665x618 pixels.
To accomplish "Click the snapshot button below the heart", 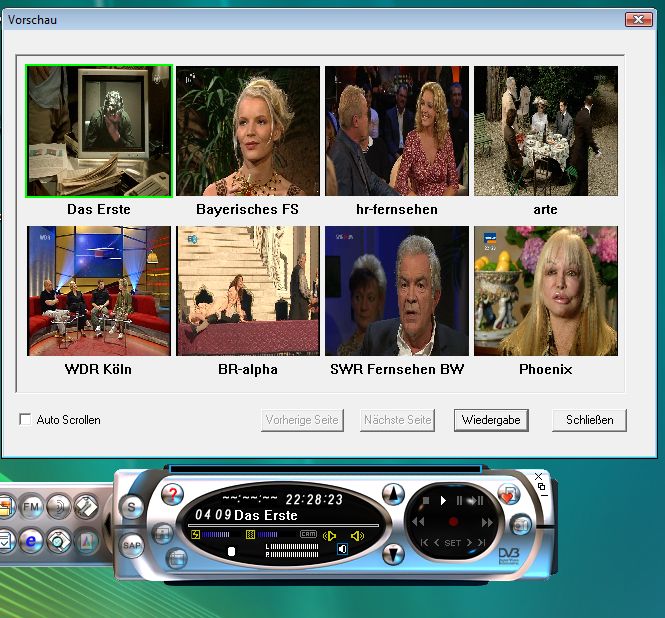I will tap(521, 526).
